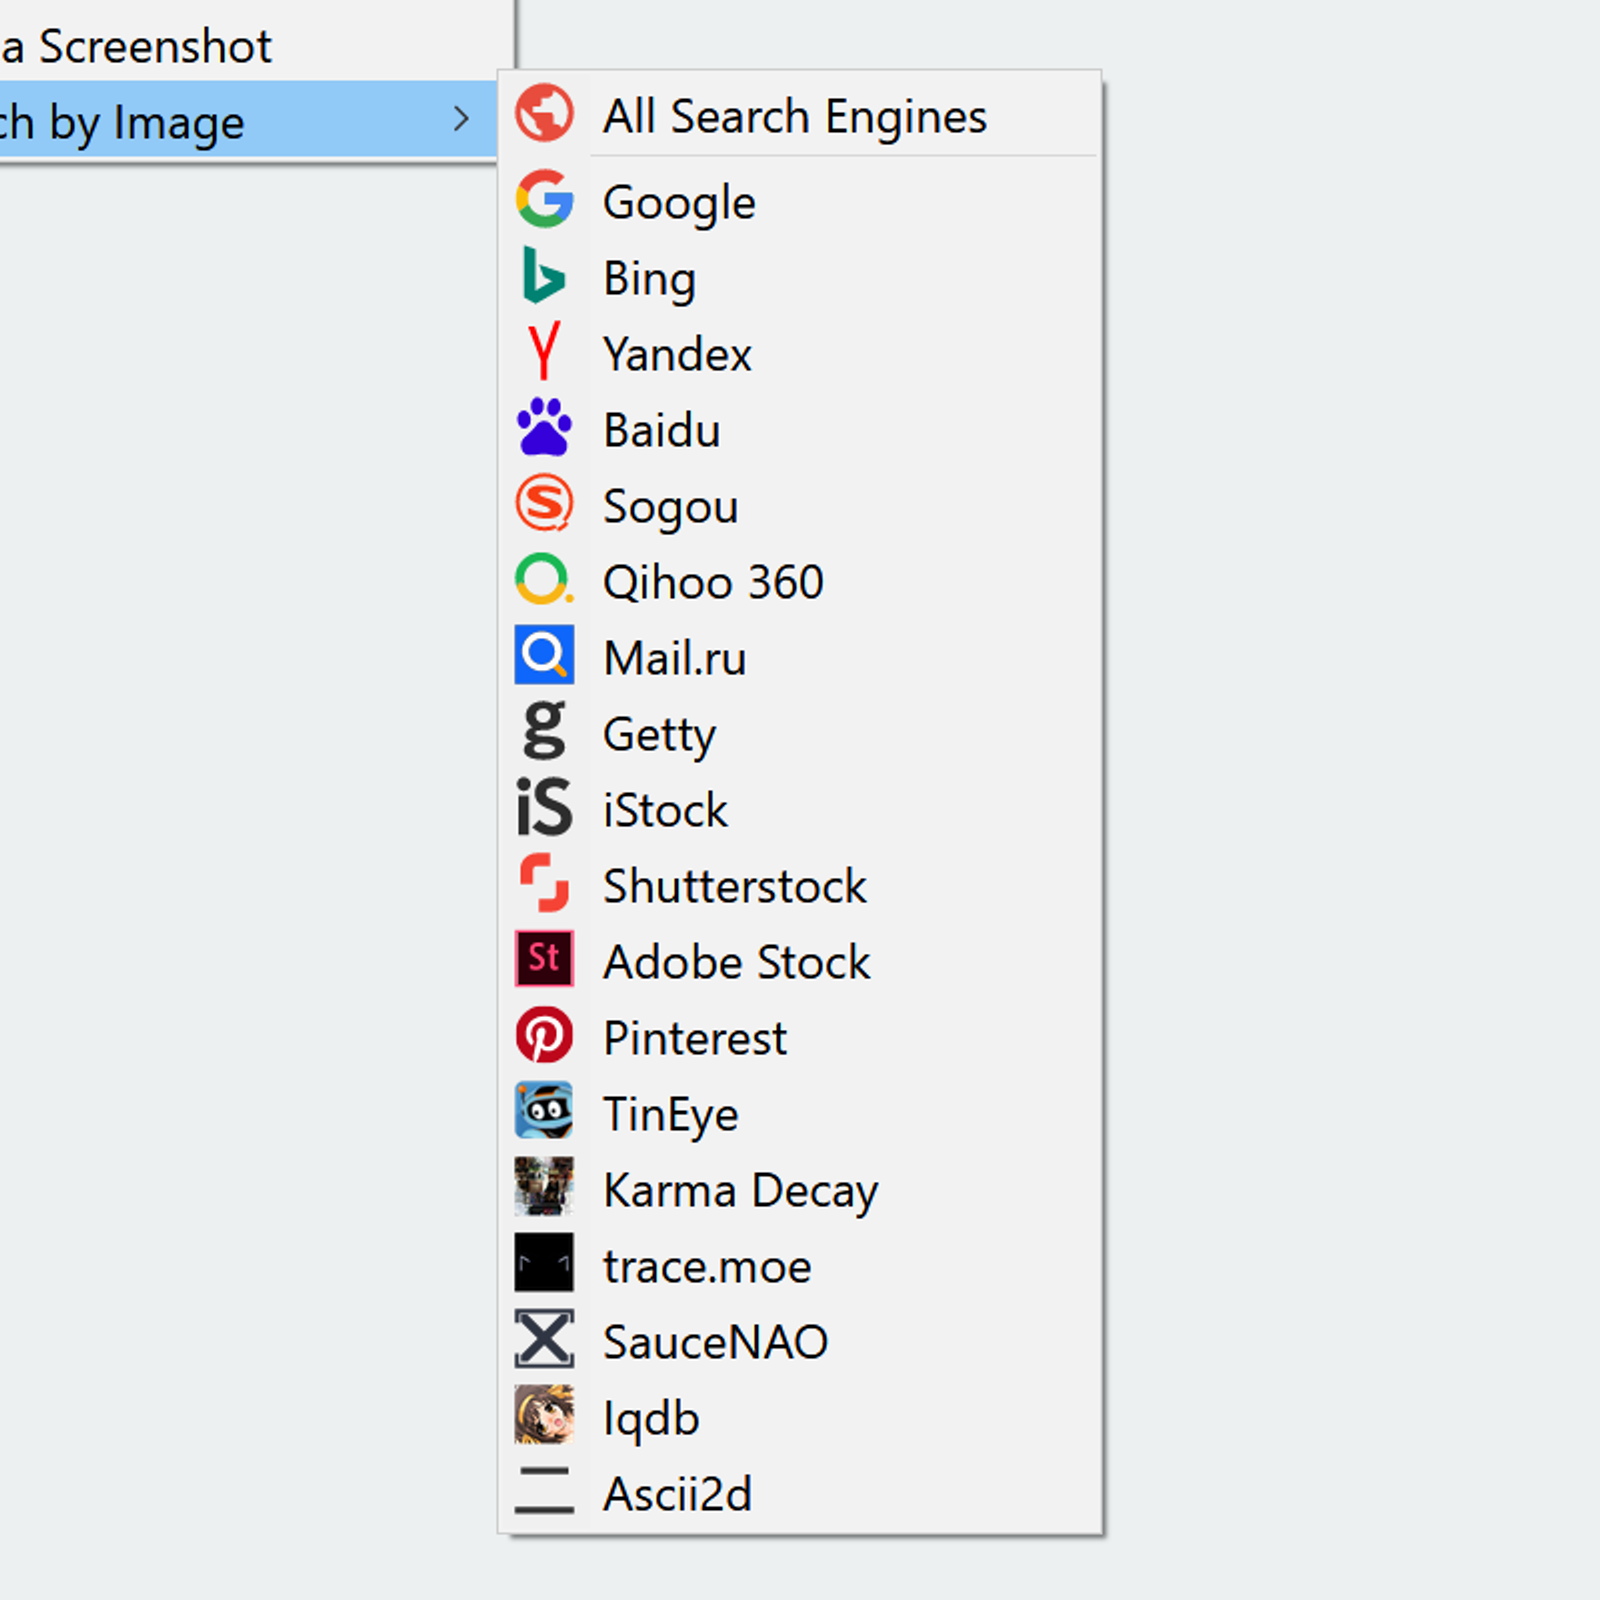Expand the Search by Image submenu arrow
Image resolution: width=1600 pixels, height=1600 pixels.
[461, 120]
